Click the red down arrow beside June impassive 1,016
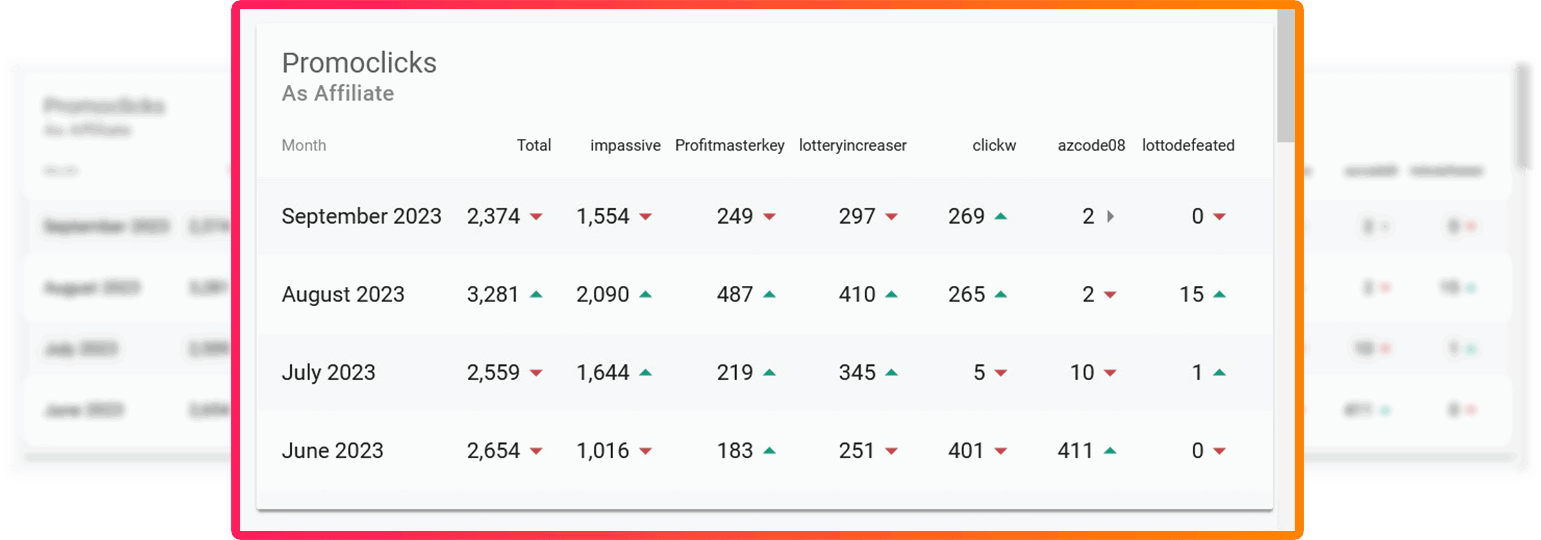 point(645,451)
